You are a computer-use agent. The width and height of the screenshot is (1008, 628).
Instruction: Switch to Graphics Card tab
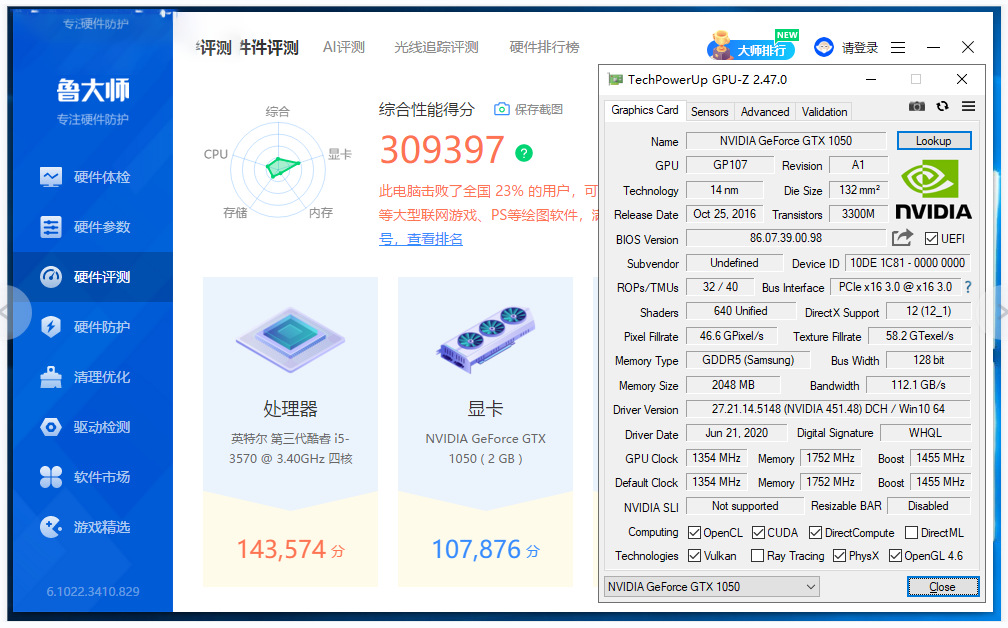click(x=645, y=110)
